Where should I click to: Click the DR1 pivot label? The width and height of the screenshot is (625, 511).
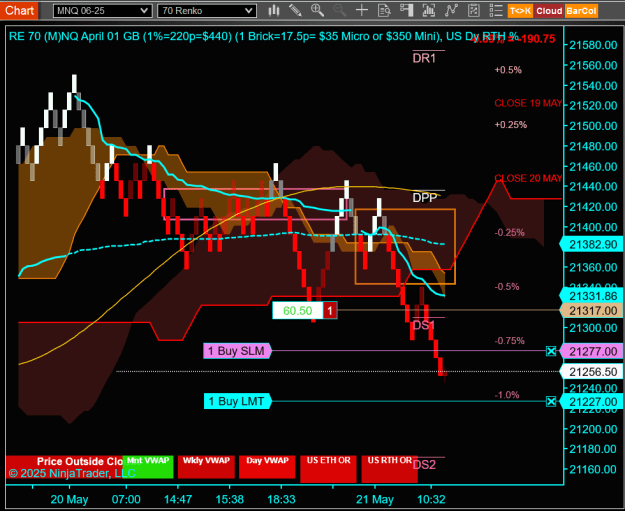click(x=424, y=58)
